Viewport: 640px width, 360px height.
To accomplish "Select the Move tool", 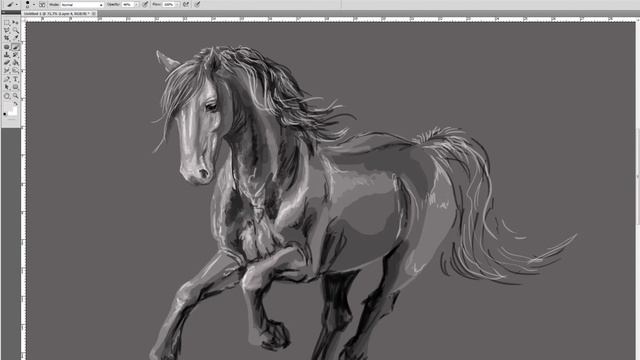I will (16, 22).
